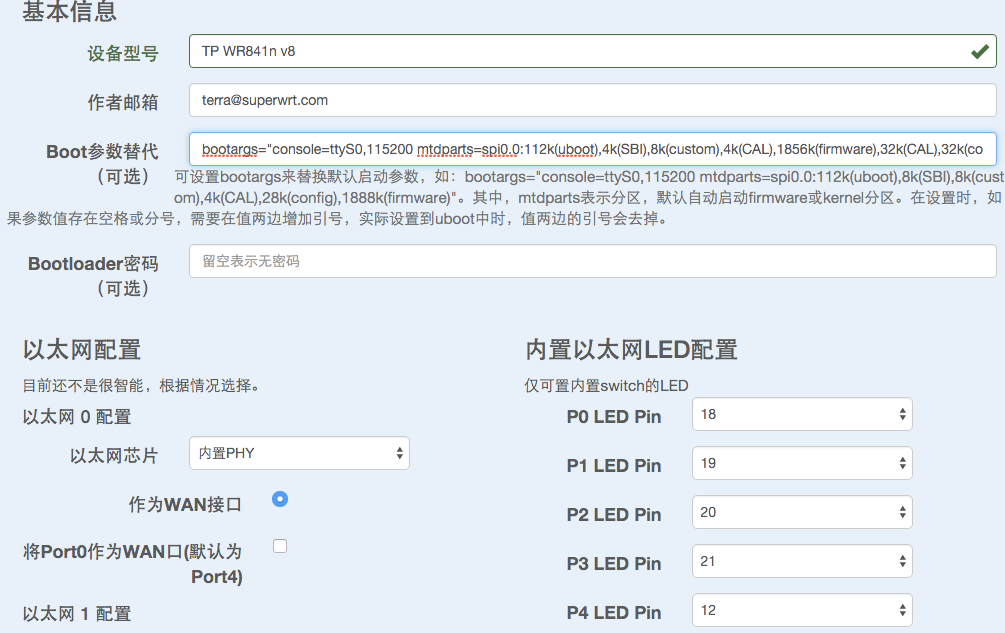Click the 作为WAN接口 label text
The image size is (1005, 633).
click(185, 505)
